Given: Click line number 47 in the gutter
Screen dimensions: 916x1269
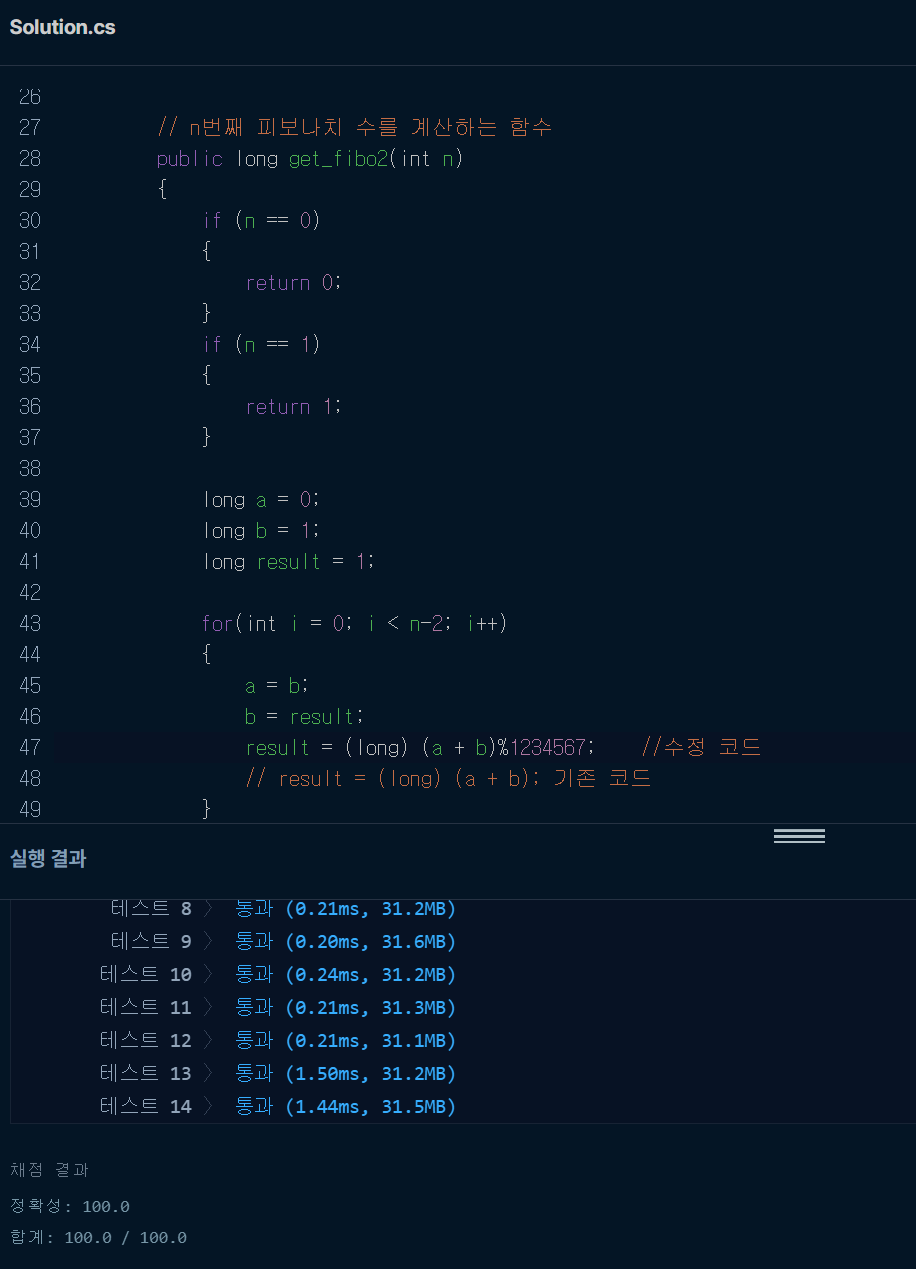Looking at the screenshot, I should click(30, 748).
